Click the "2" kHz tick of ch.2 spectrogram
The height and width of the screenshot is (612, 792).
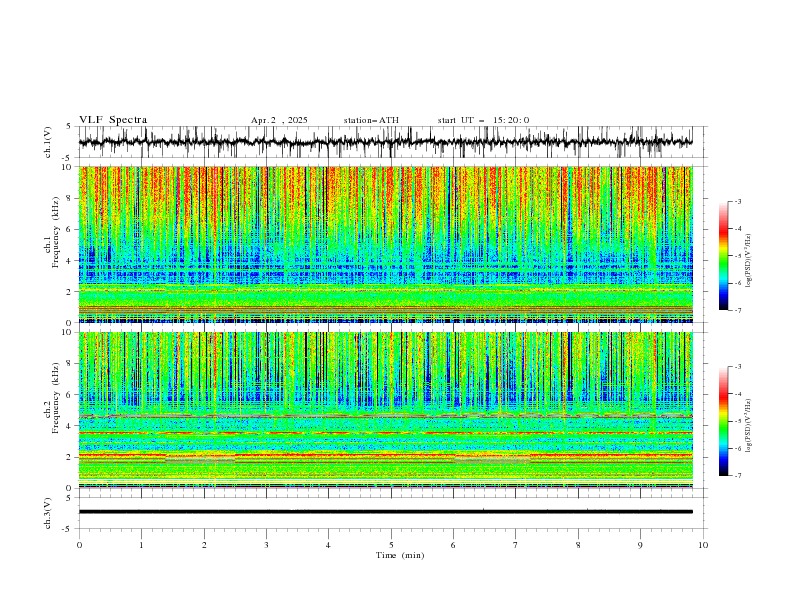(69, 457)
